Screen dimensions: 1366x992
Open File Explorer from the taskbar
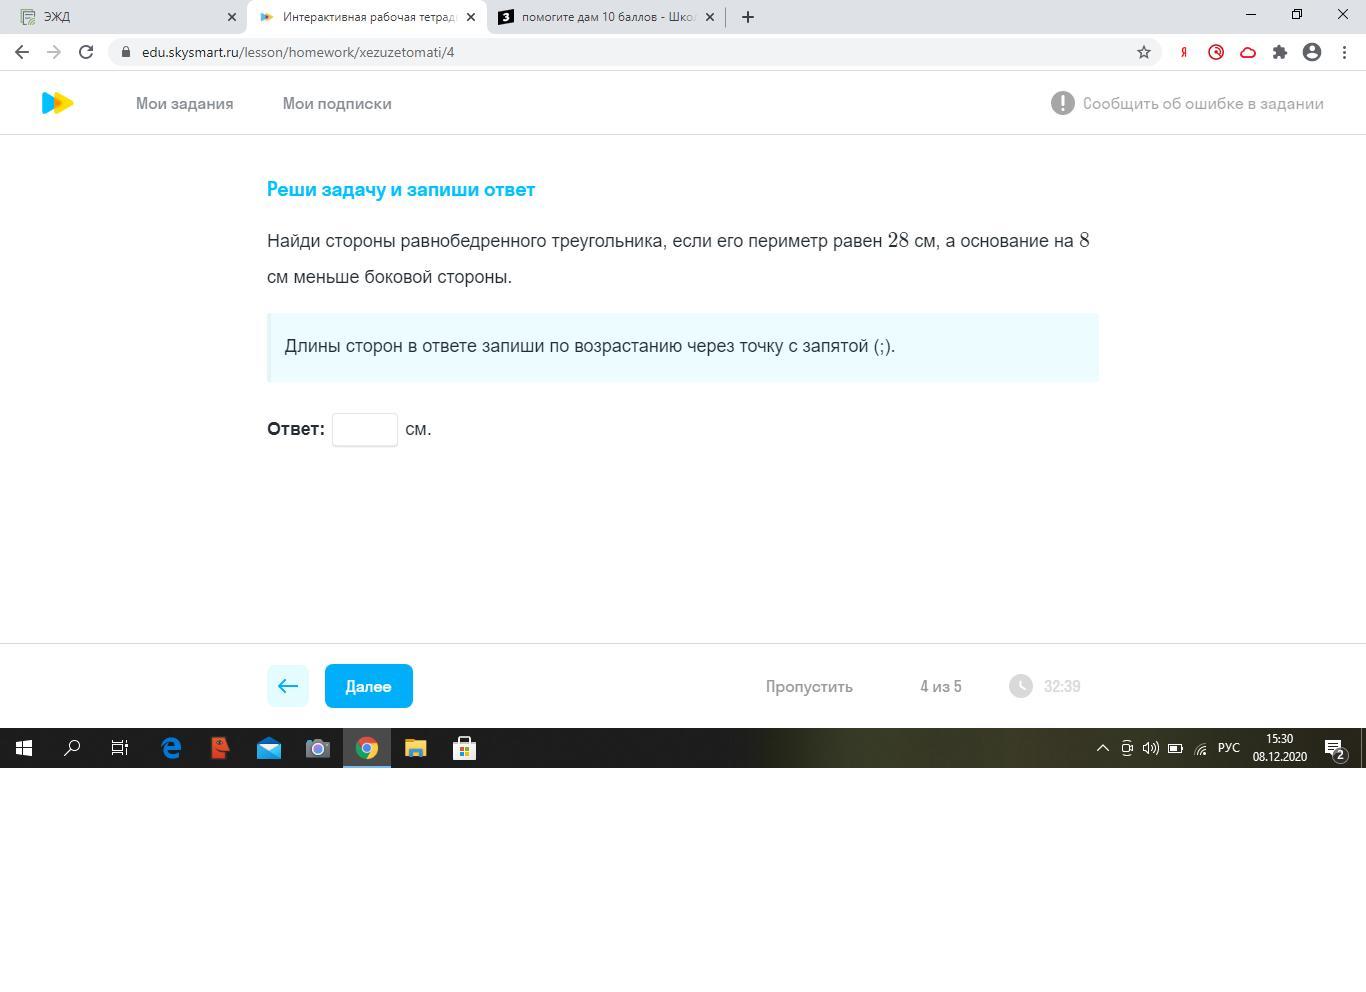[x=415, y=748]
